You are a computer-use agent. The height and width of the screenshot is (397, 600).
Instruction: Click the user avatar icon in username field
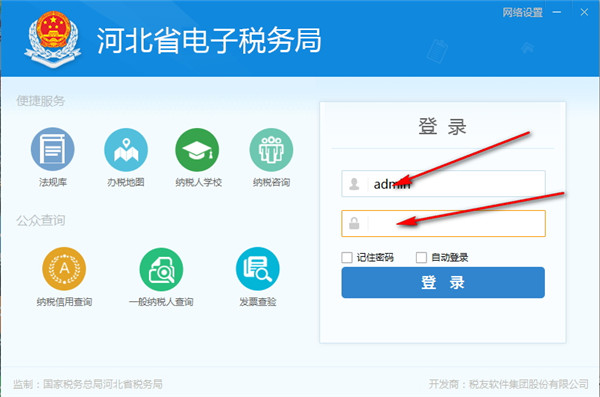(354, 184)
